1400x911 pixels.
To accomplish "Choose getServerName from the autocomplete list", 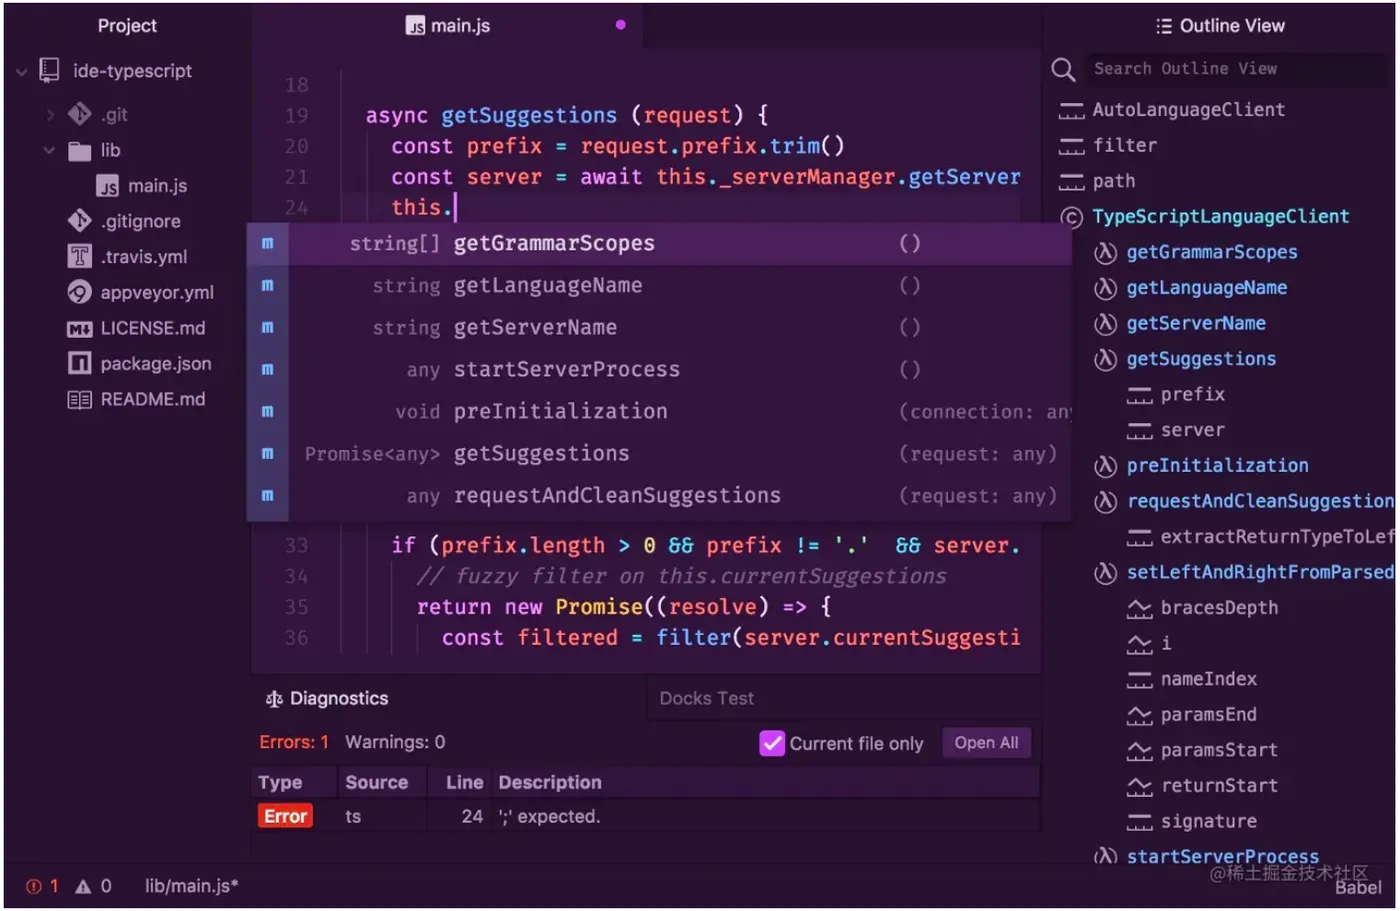I will click(x=659, y=328).
